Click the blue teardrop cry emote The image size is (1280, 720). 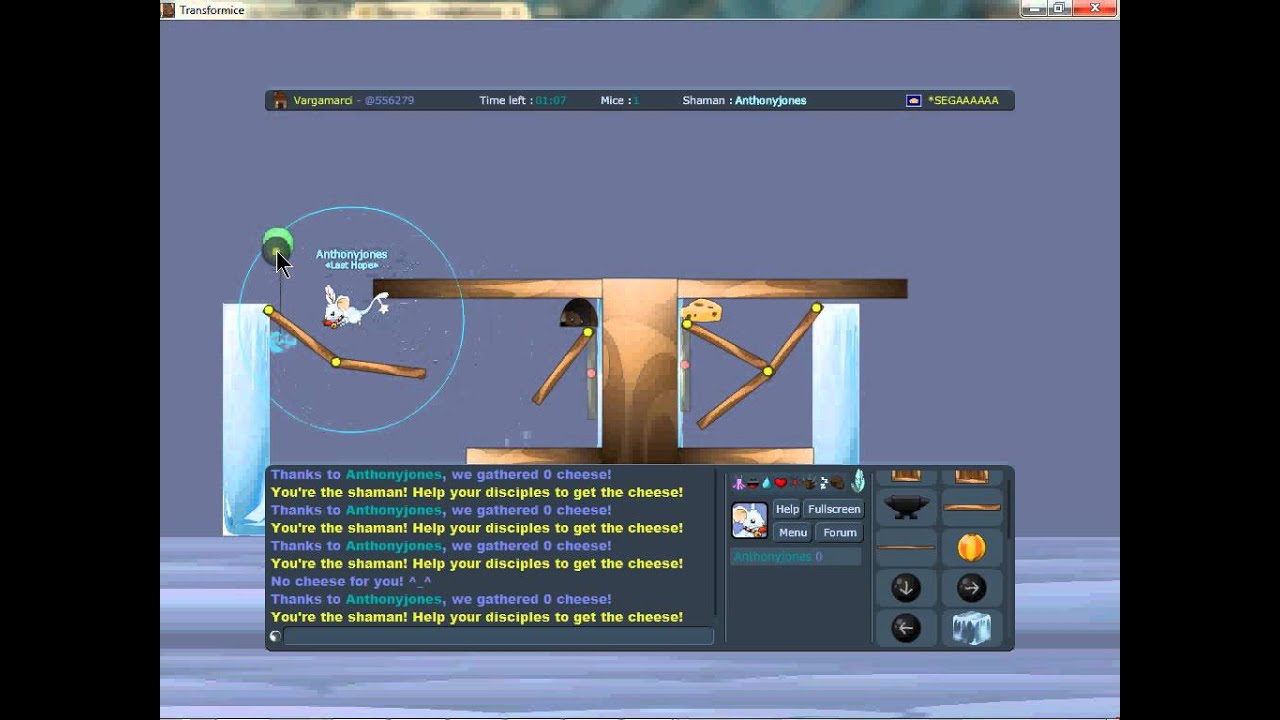766,483
